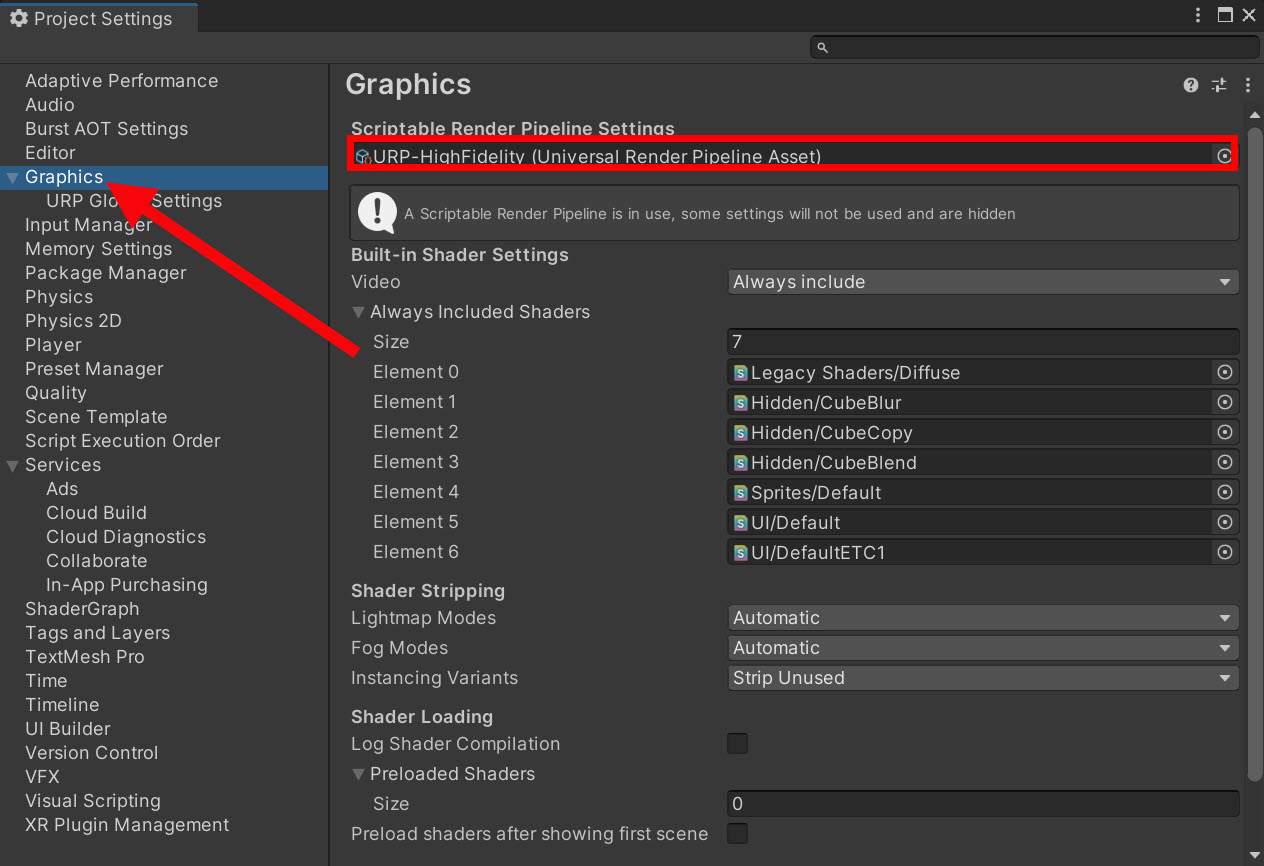Click shader icon of UI/DefaultETC1
1264x866 pixels.
coord(741,552)
